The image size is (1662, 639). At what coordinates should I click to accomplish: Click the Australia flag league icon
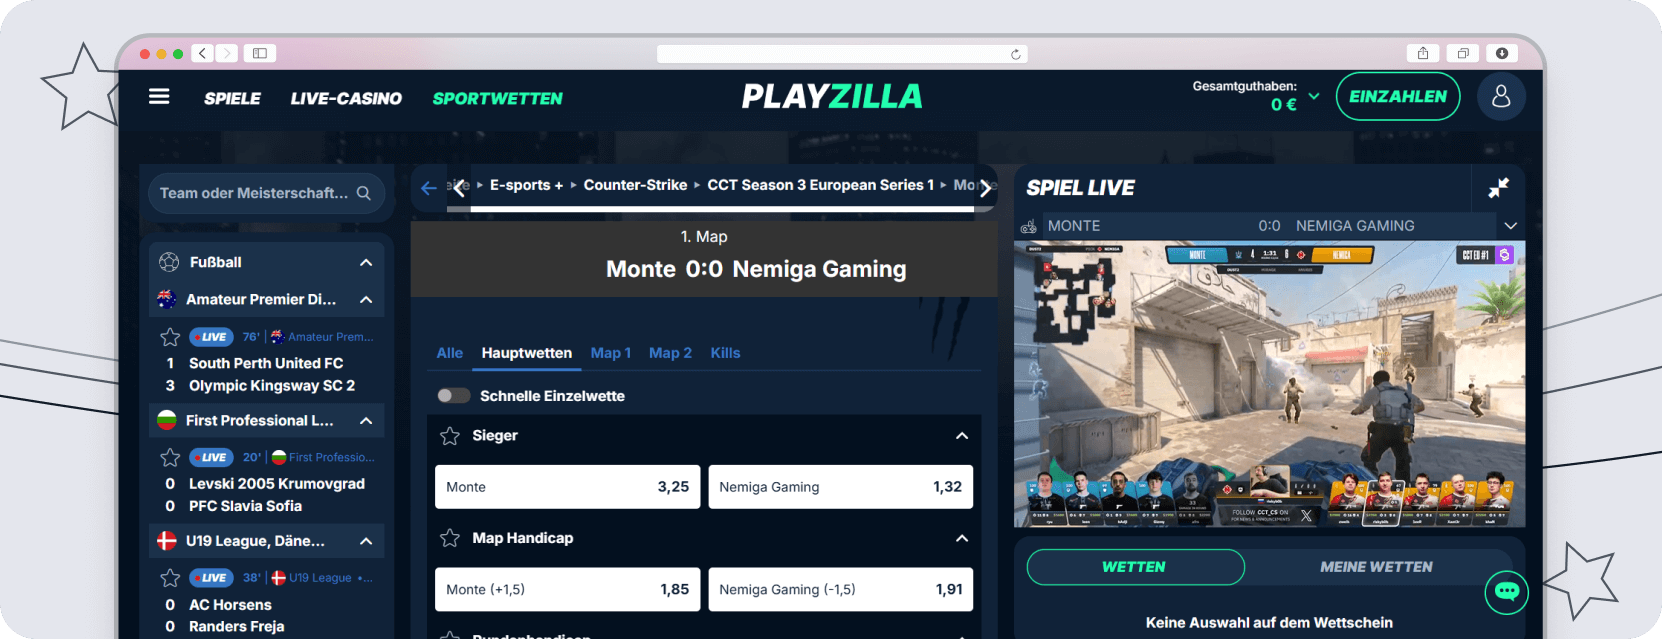167,299
